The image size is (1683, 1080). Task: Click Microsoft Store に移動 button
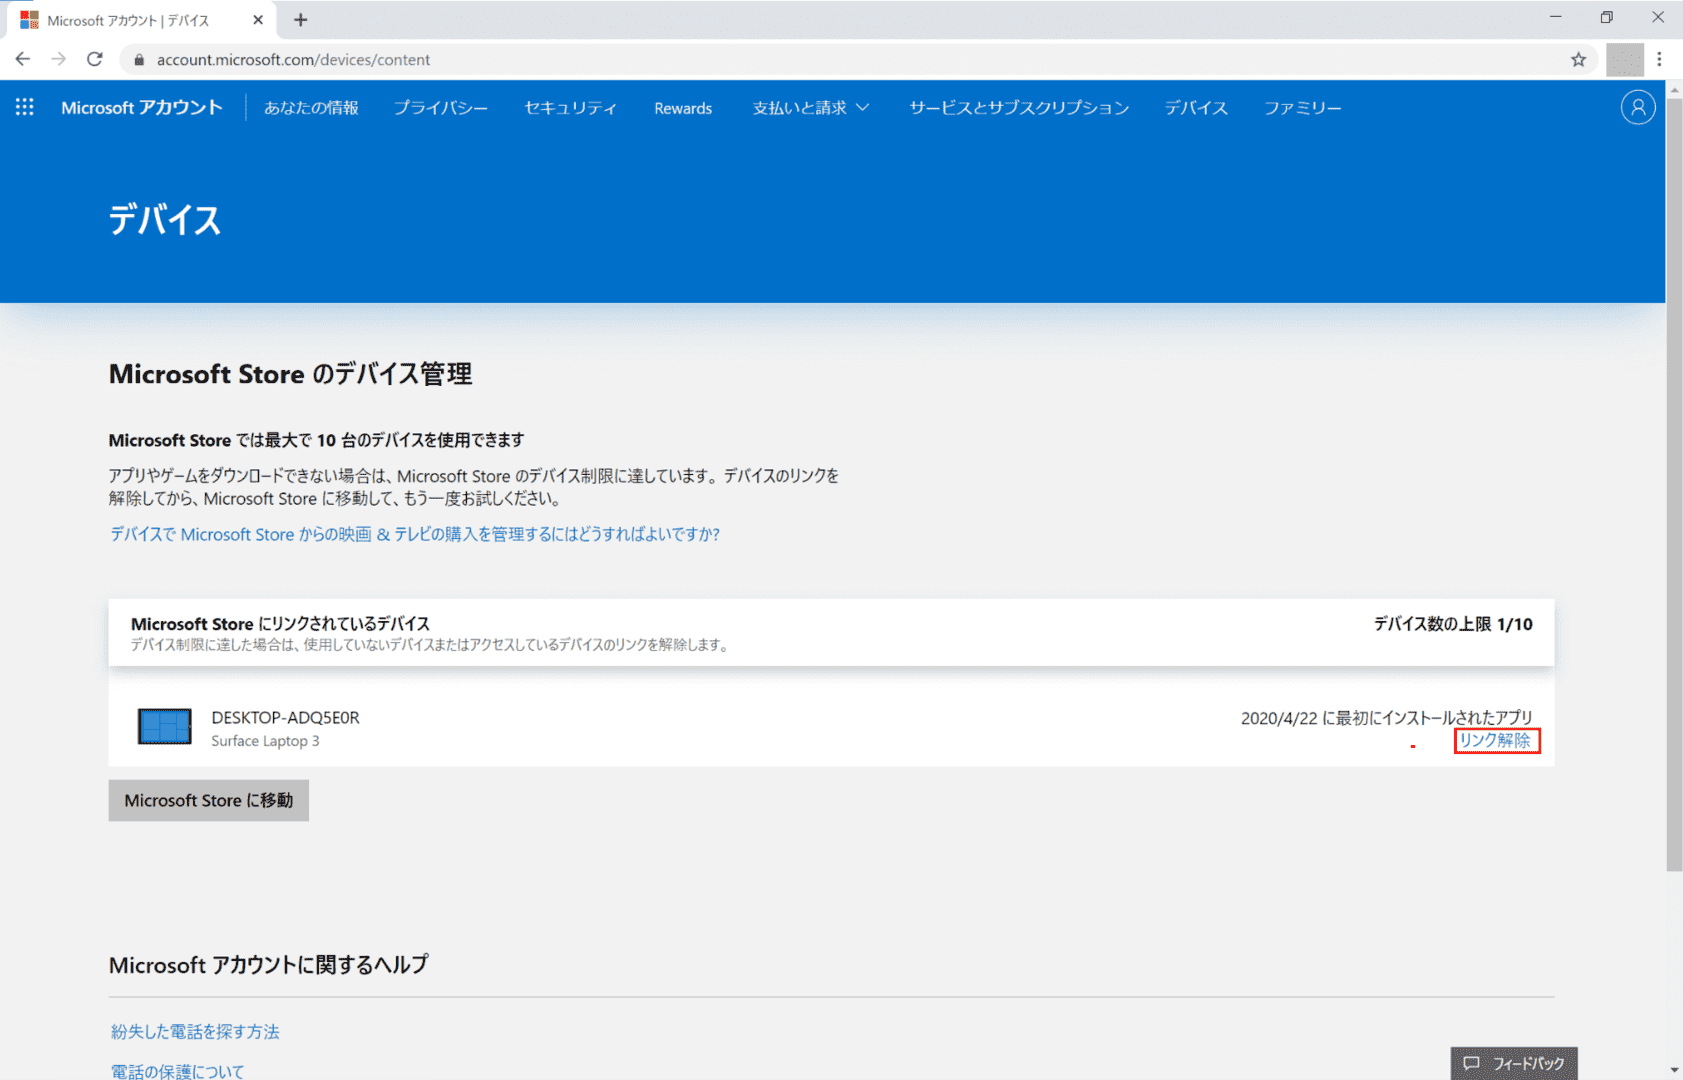(x=209, y=801)
